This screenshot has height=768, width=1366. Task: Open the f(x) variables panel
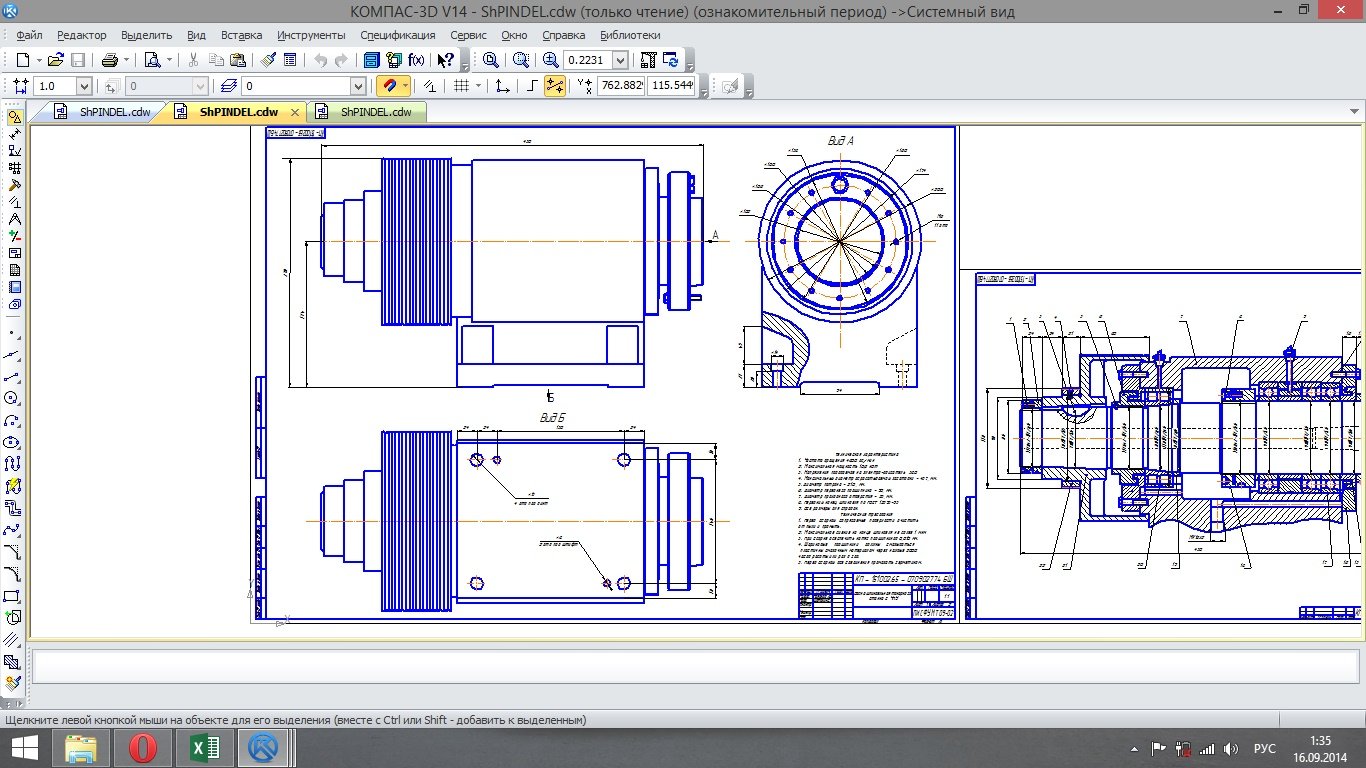416,60
